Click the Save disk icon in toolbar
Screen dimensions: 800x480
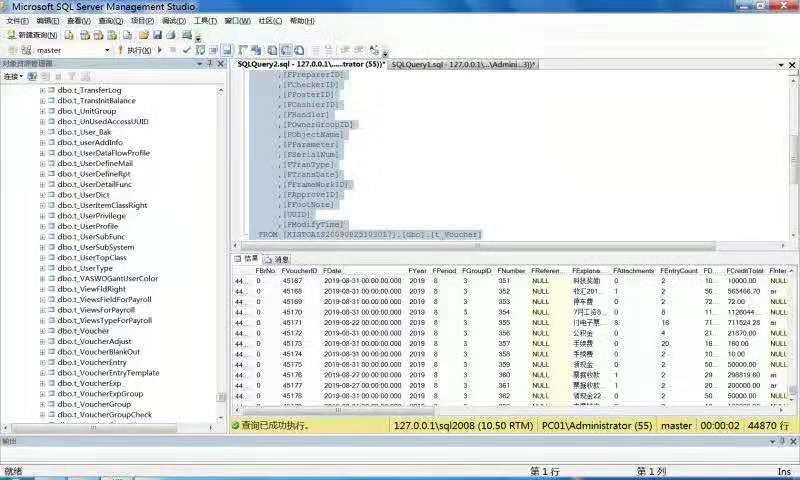click(157, 35)
